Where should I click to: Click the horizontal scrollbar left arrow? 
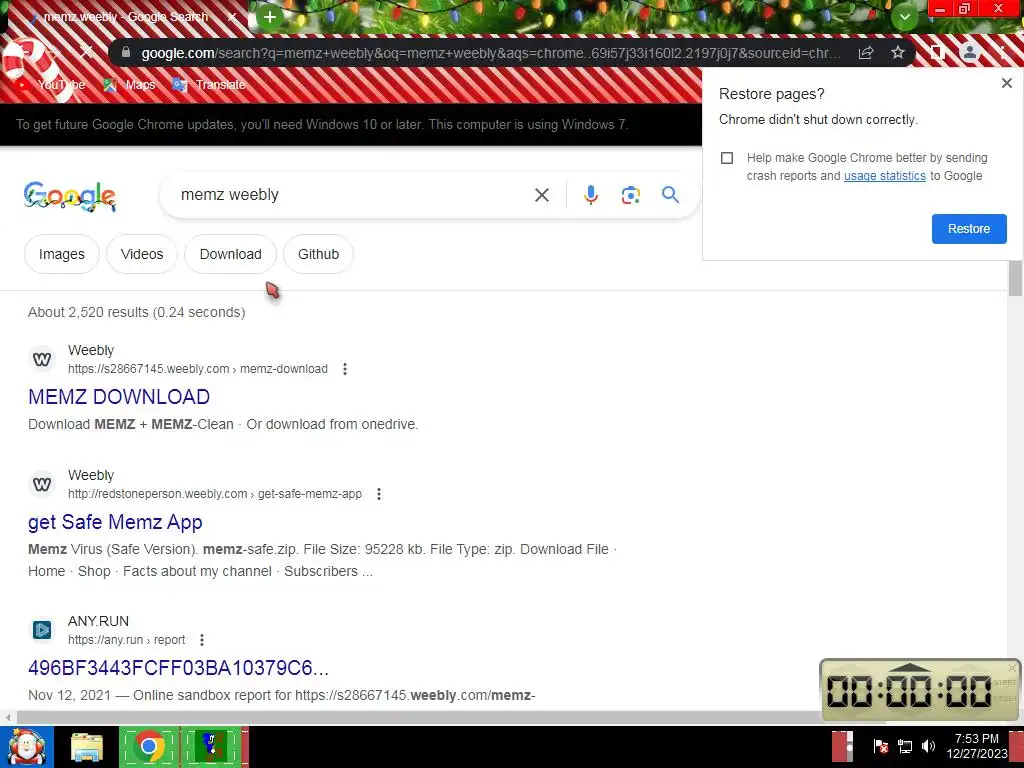point(7,717)
